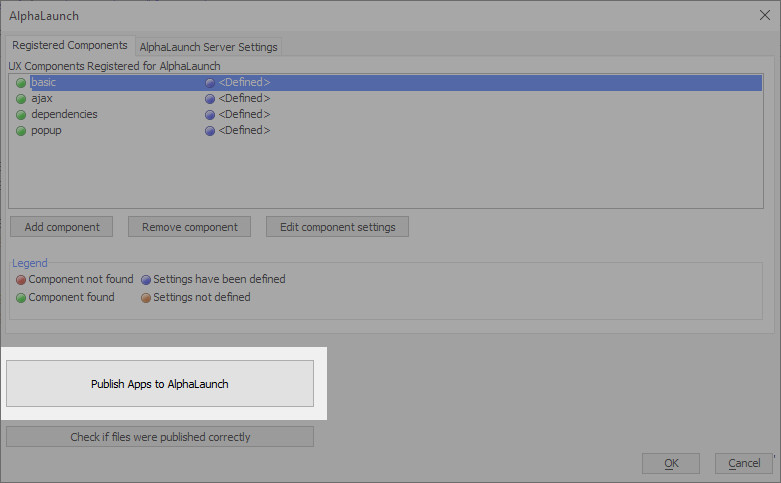
Task: Select the popup component entry
Action: tap(386, 130)
